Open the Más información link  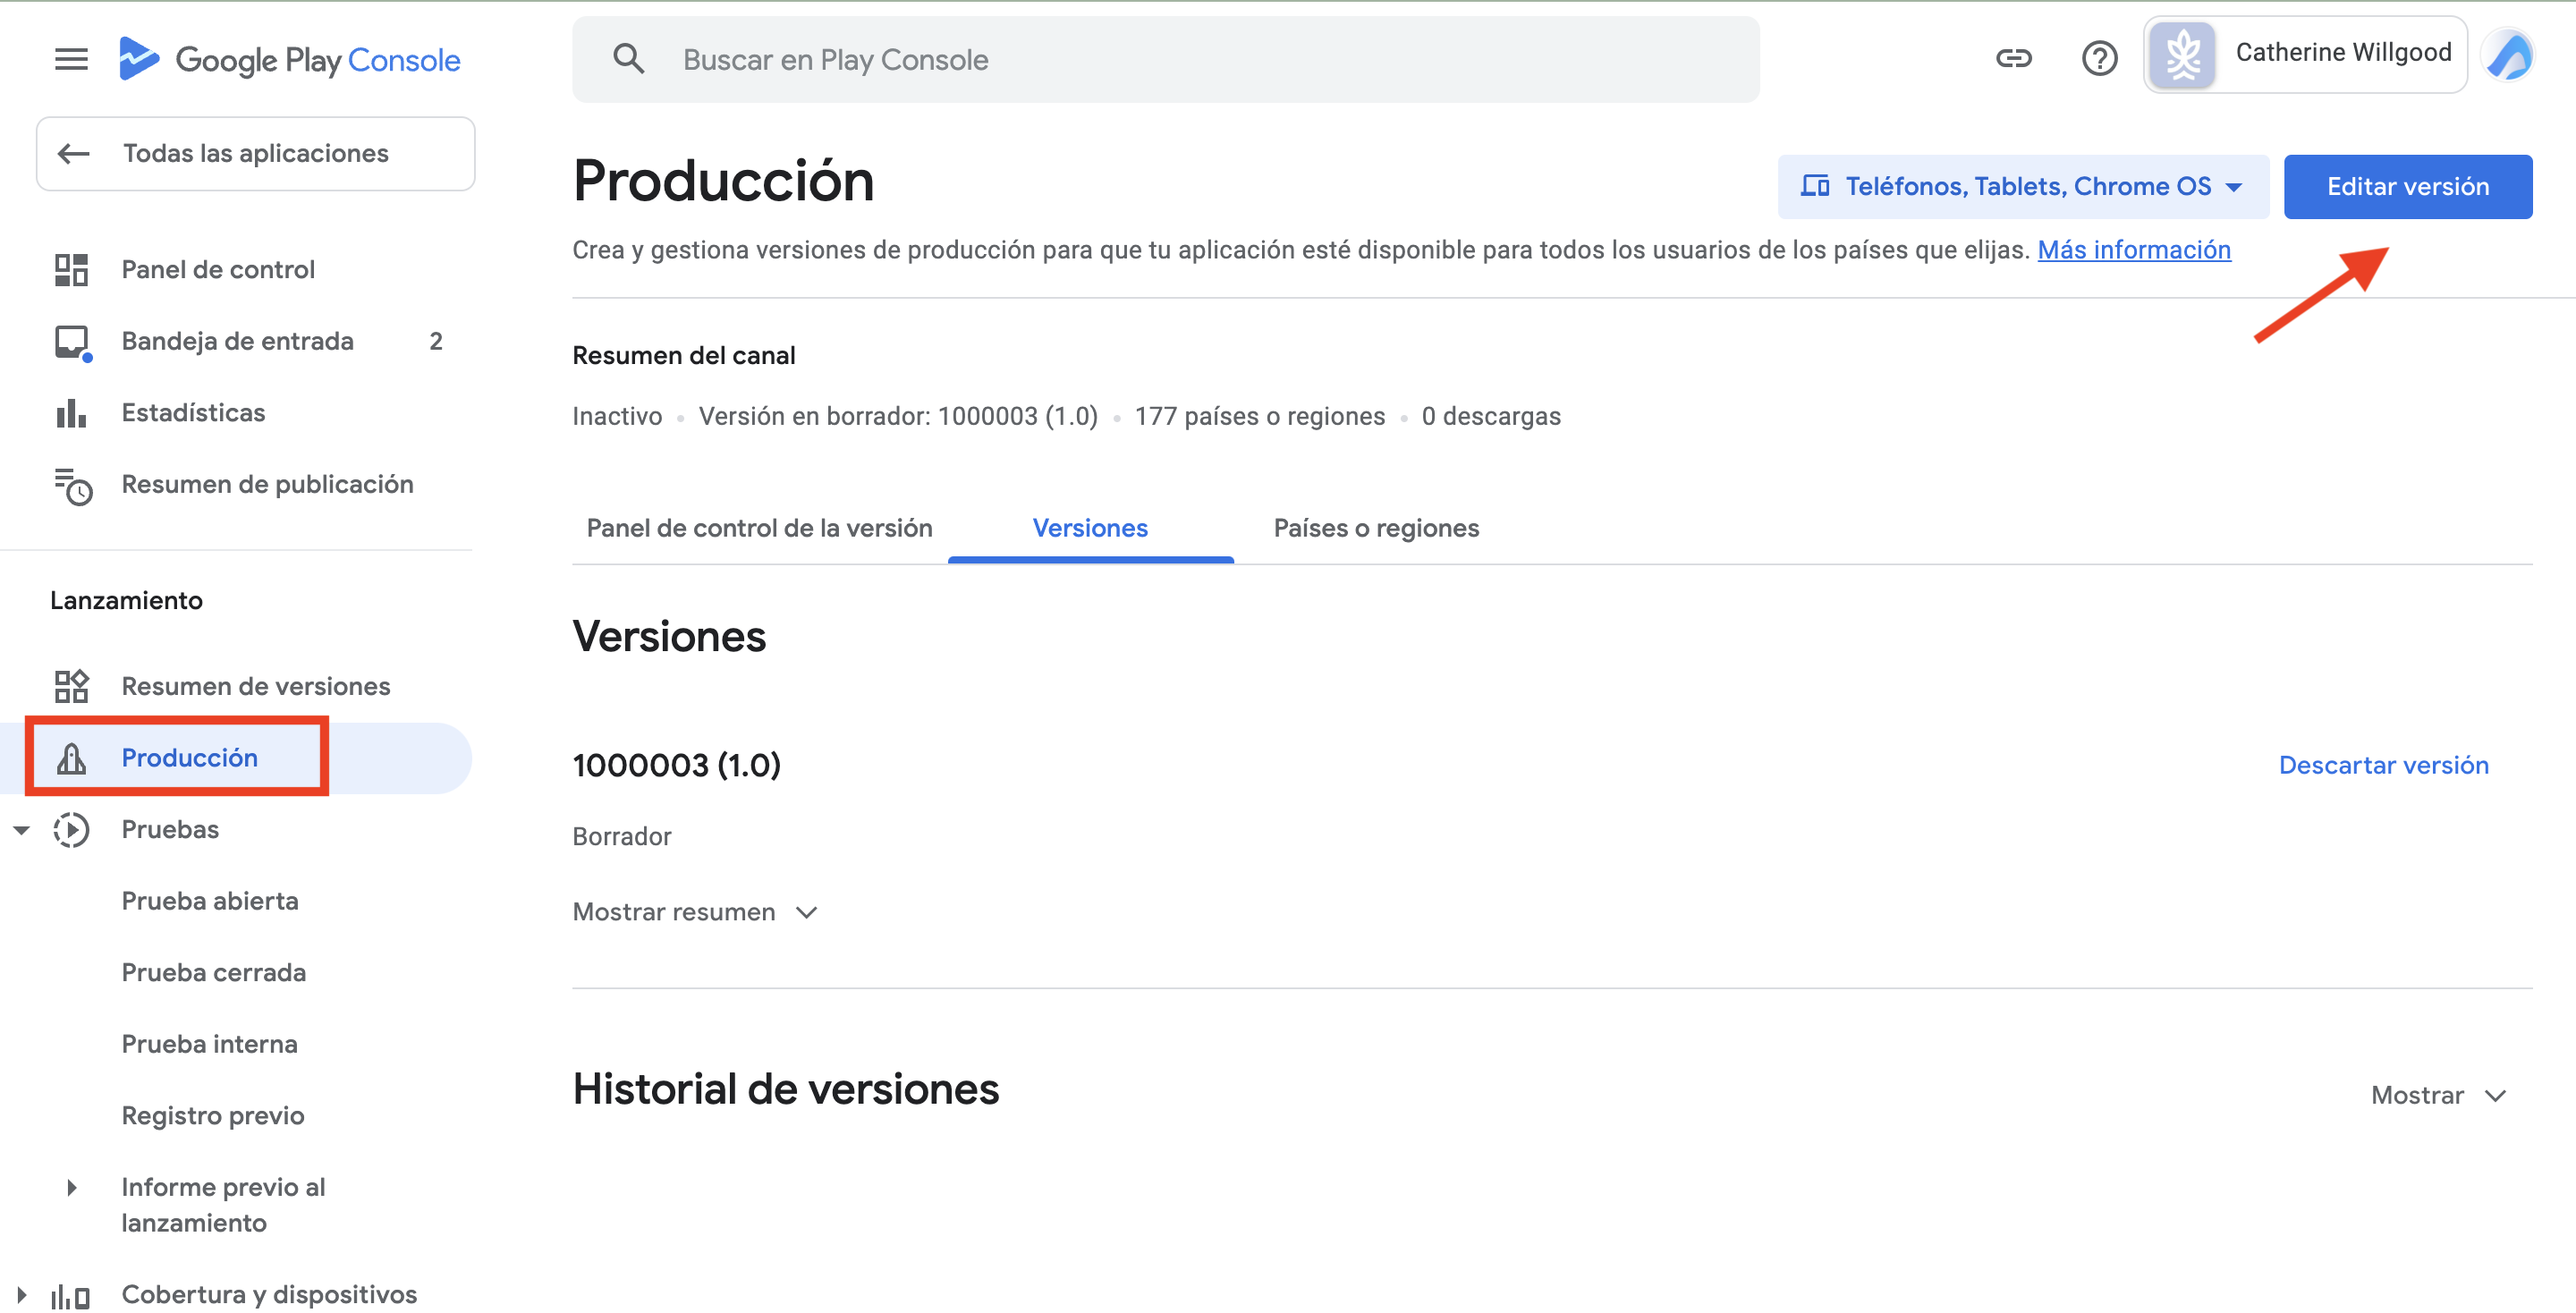pos(2134,250)
